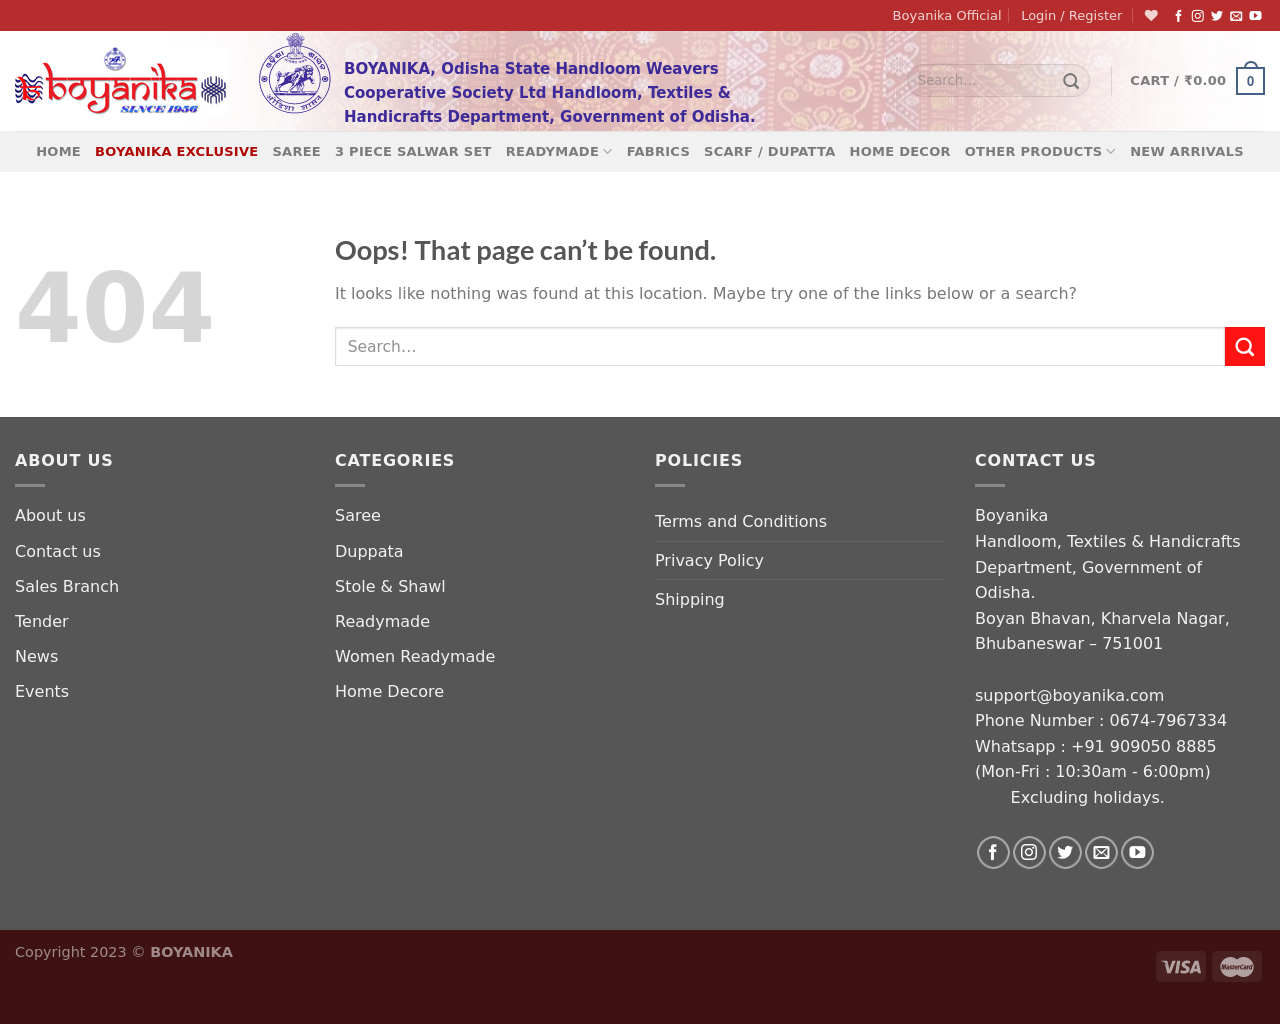Open Login / Register link
This screenshot has height=1024, width=1280.
click(x=1071, y=16)
